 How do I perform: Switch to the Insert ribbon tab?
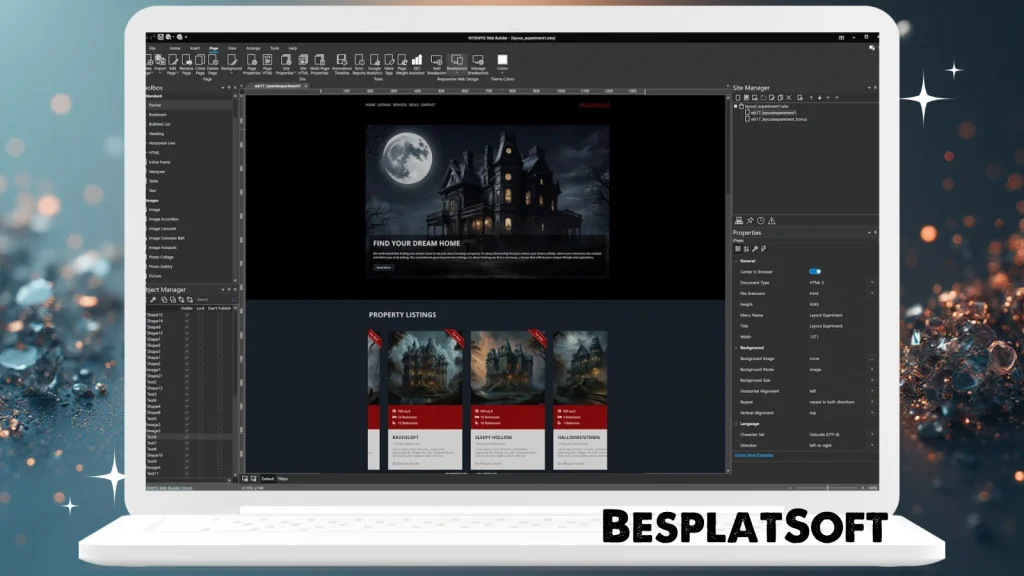[196, 48]
